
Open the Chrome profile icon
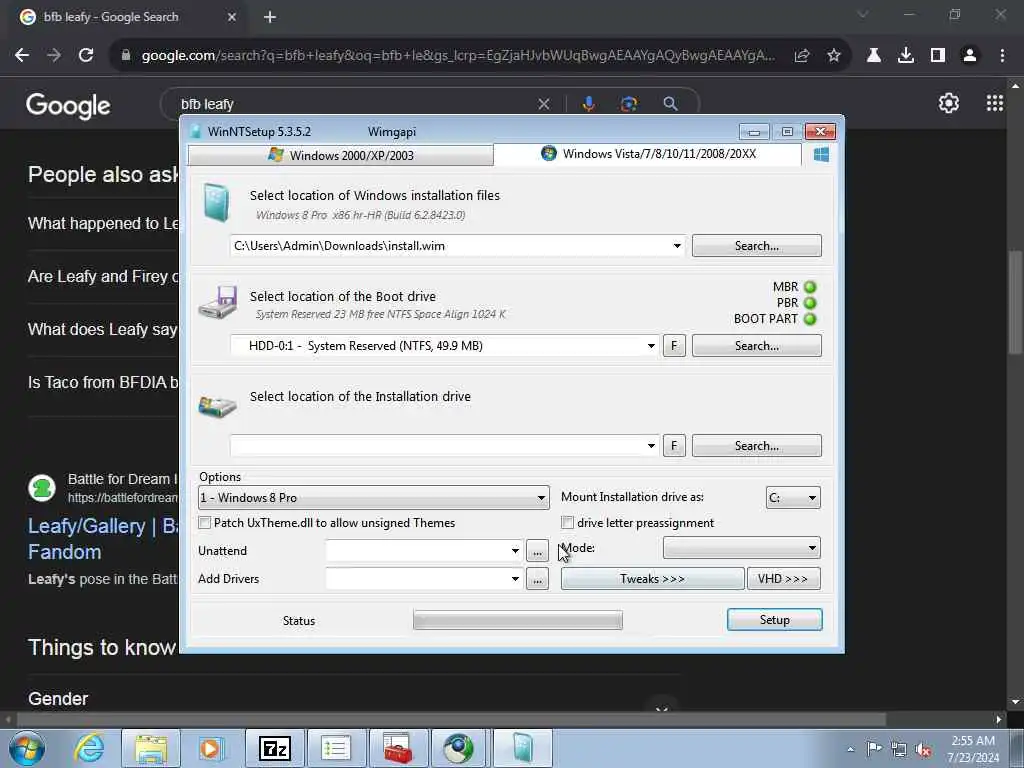(x=970, y=56)
